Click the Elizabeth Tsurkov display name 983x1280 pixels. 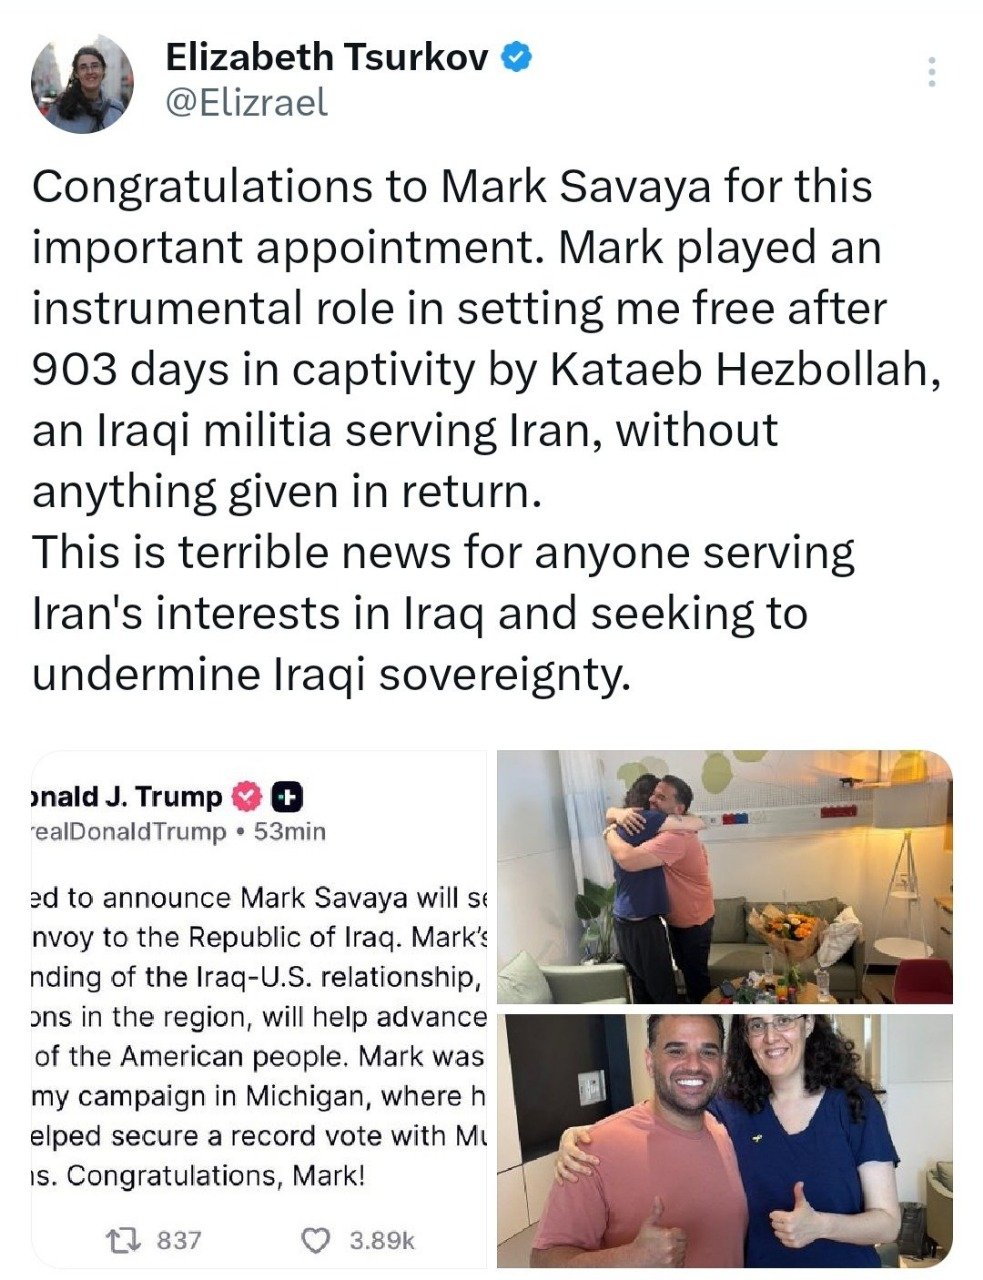(326, 58)
